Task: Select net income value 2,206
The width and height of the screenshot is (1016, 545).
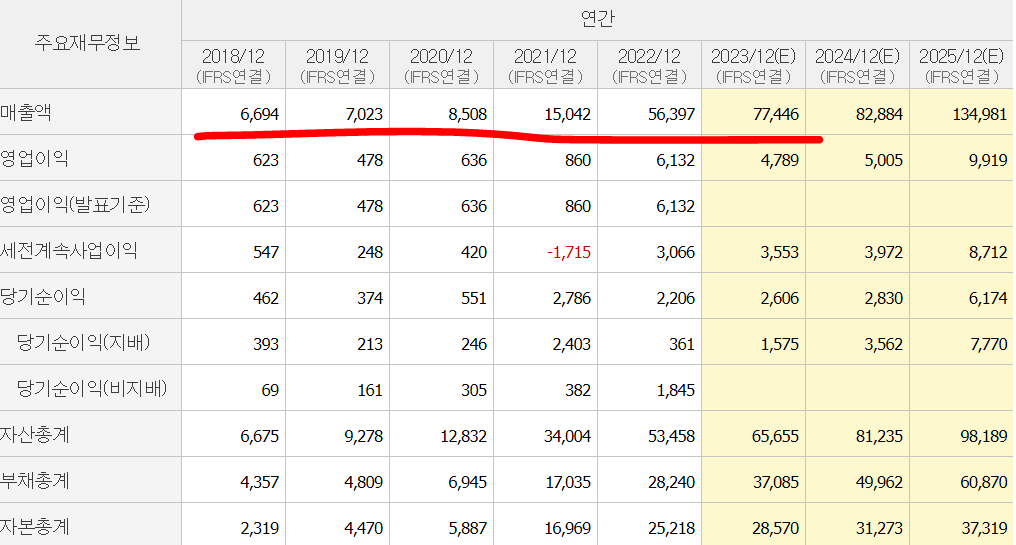Action: (x=675, y=298)
